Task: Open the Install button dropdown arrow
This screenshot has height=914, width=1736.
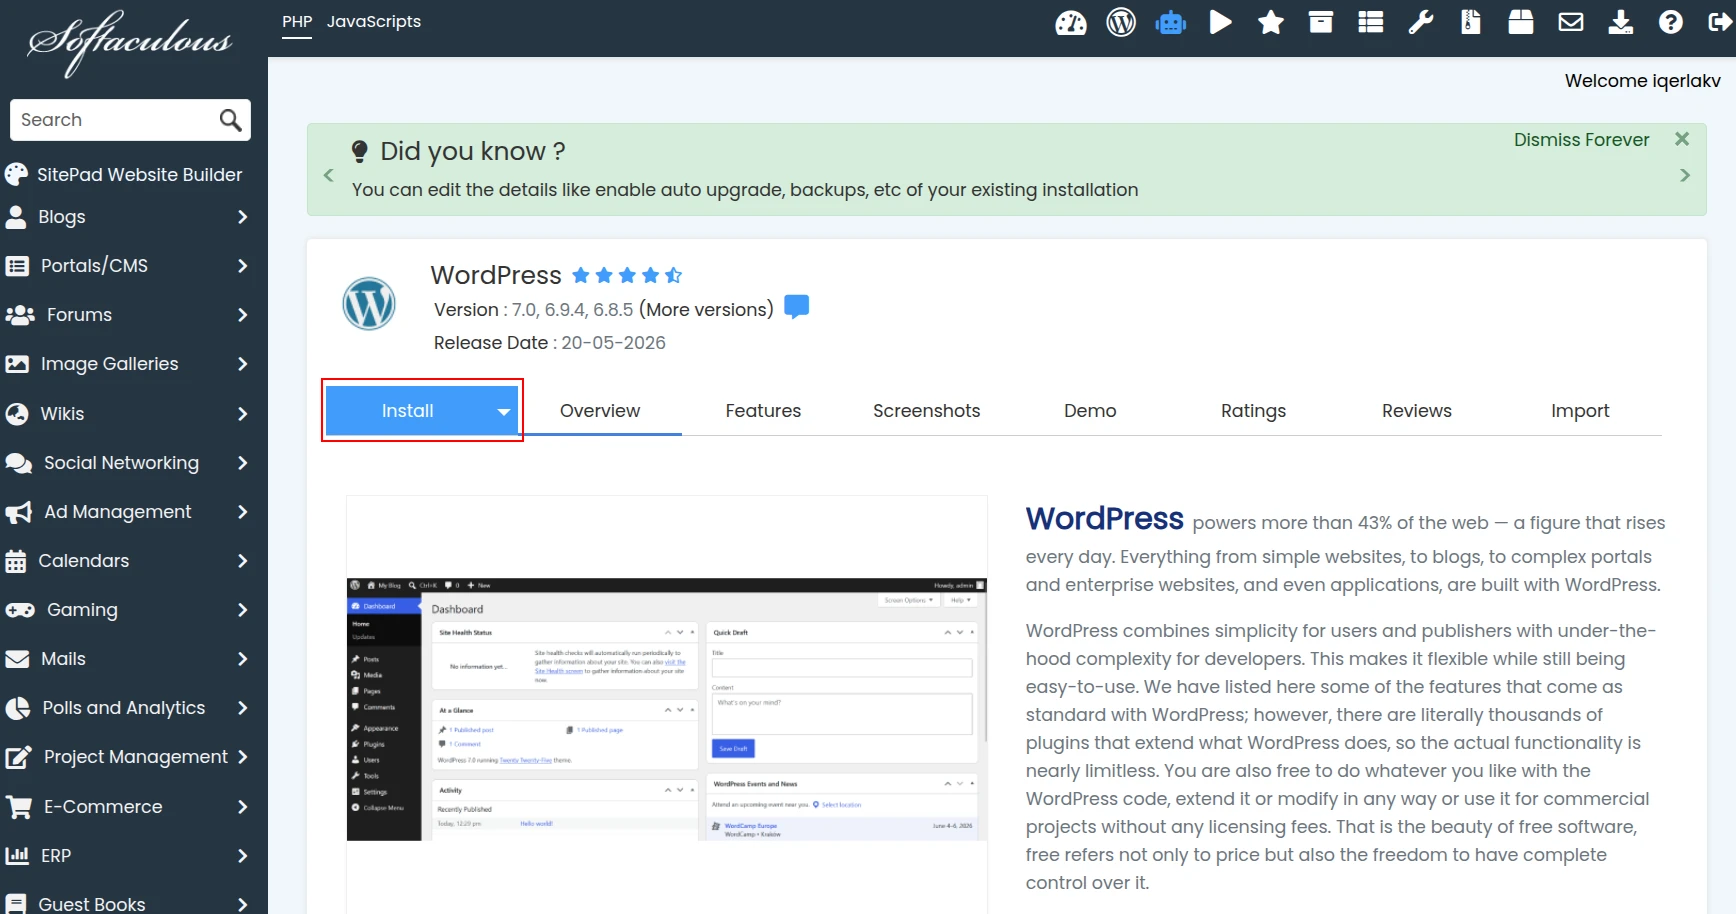Action: coord(504,411)
